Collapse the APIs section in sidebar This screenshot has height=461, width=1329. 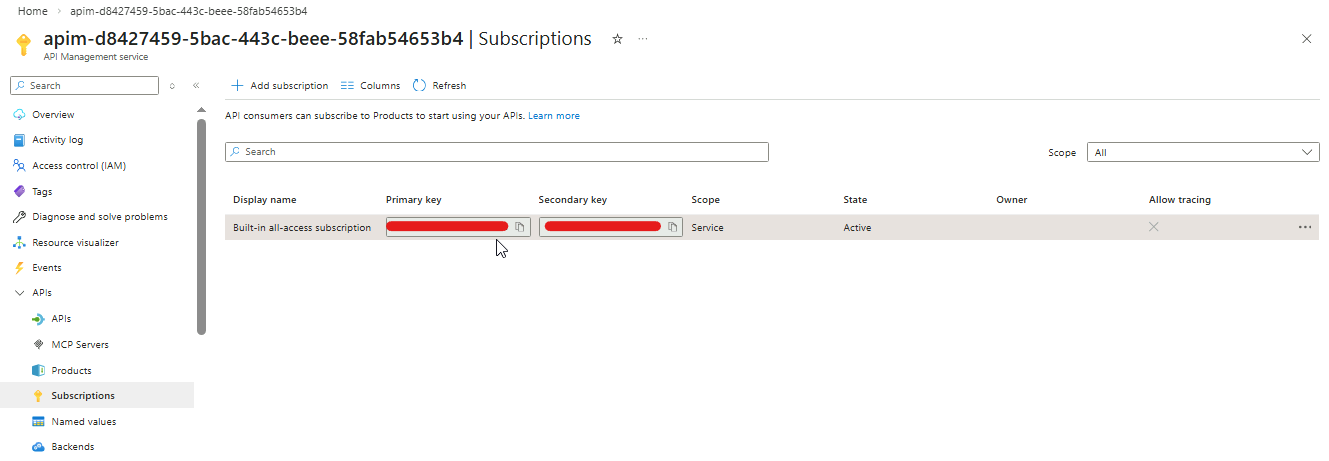coord(19,293)
